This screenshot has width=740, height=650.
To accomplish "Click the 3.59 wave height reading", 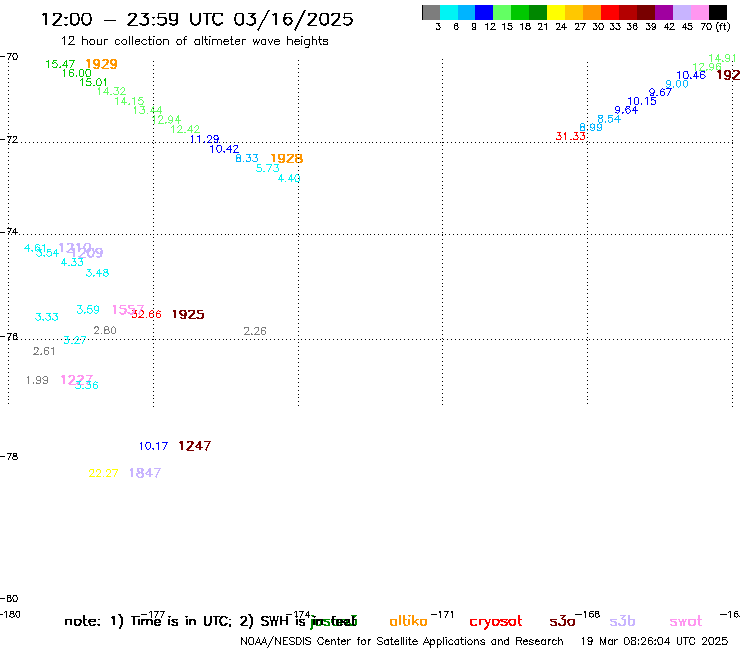I will (x=88, y=310).
